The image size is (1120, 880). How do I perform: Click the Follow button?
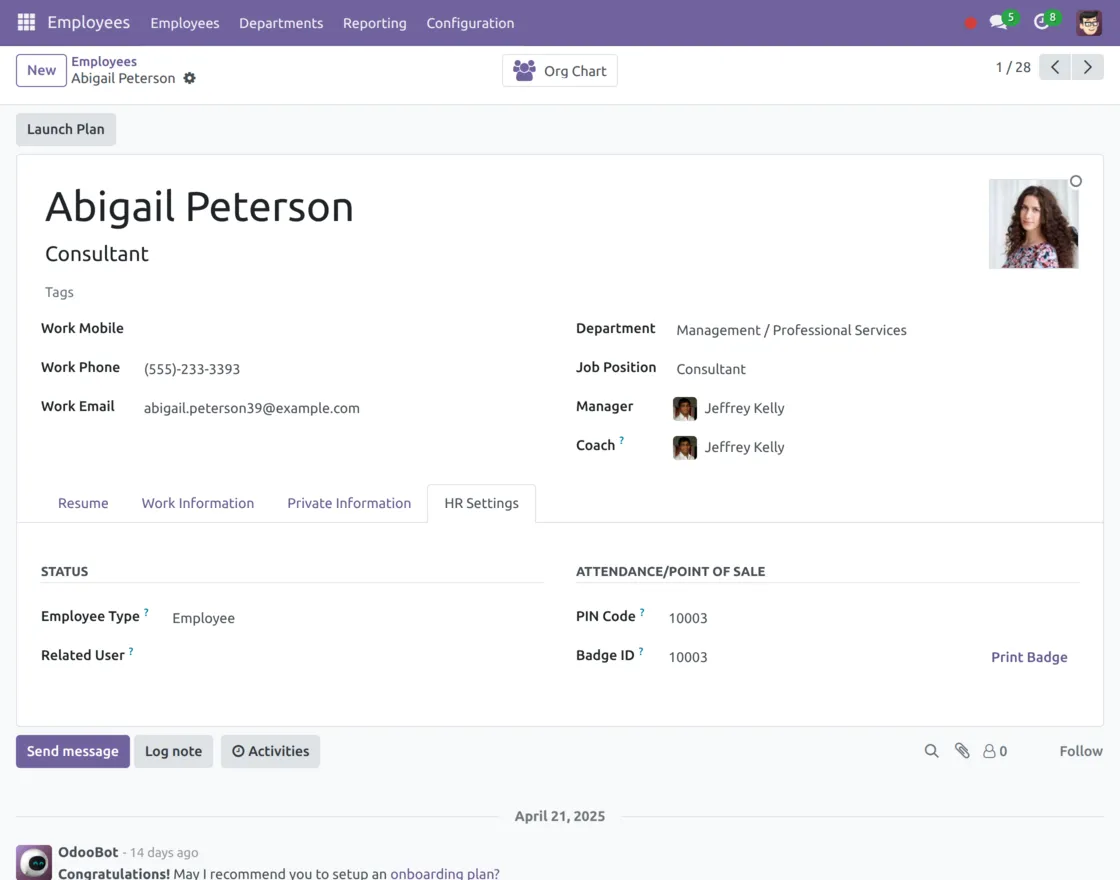tap(1081, 751)
